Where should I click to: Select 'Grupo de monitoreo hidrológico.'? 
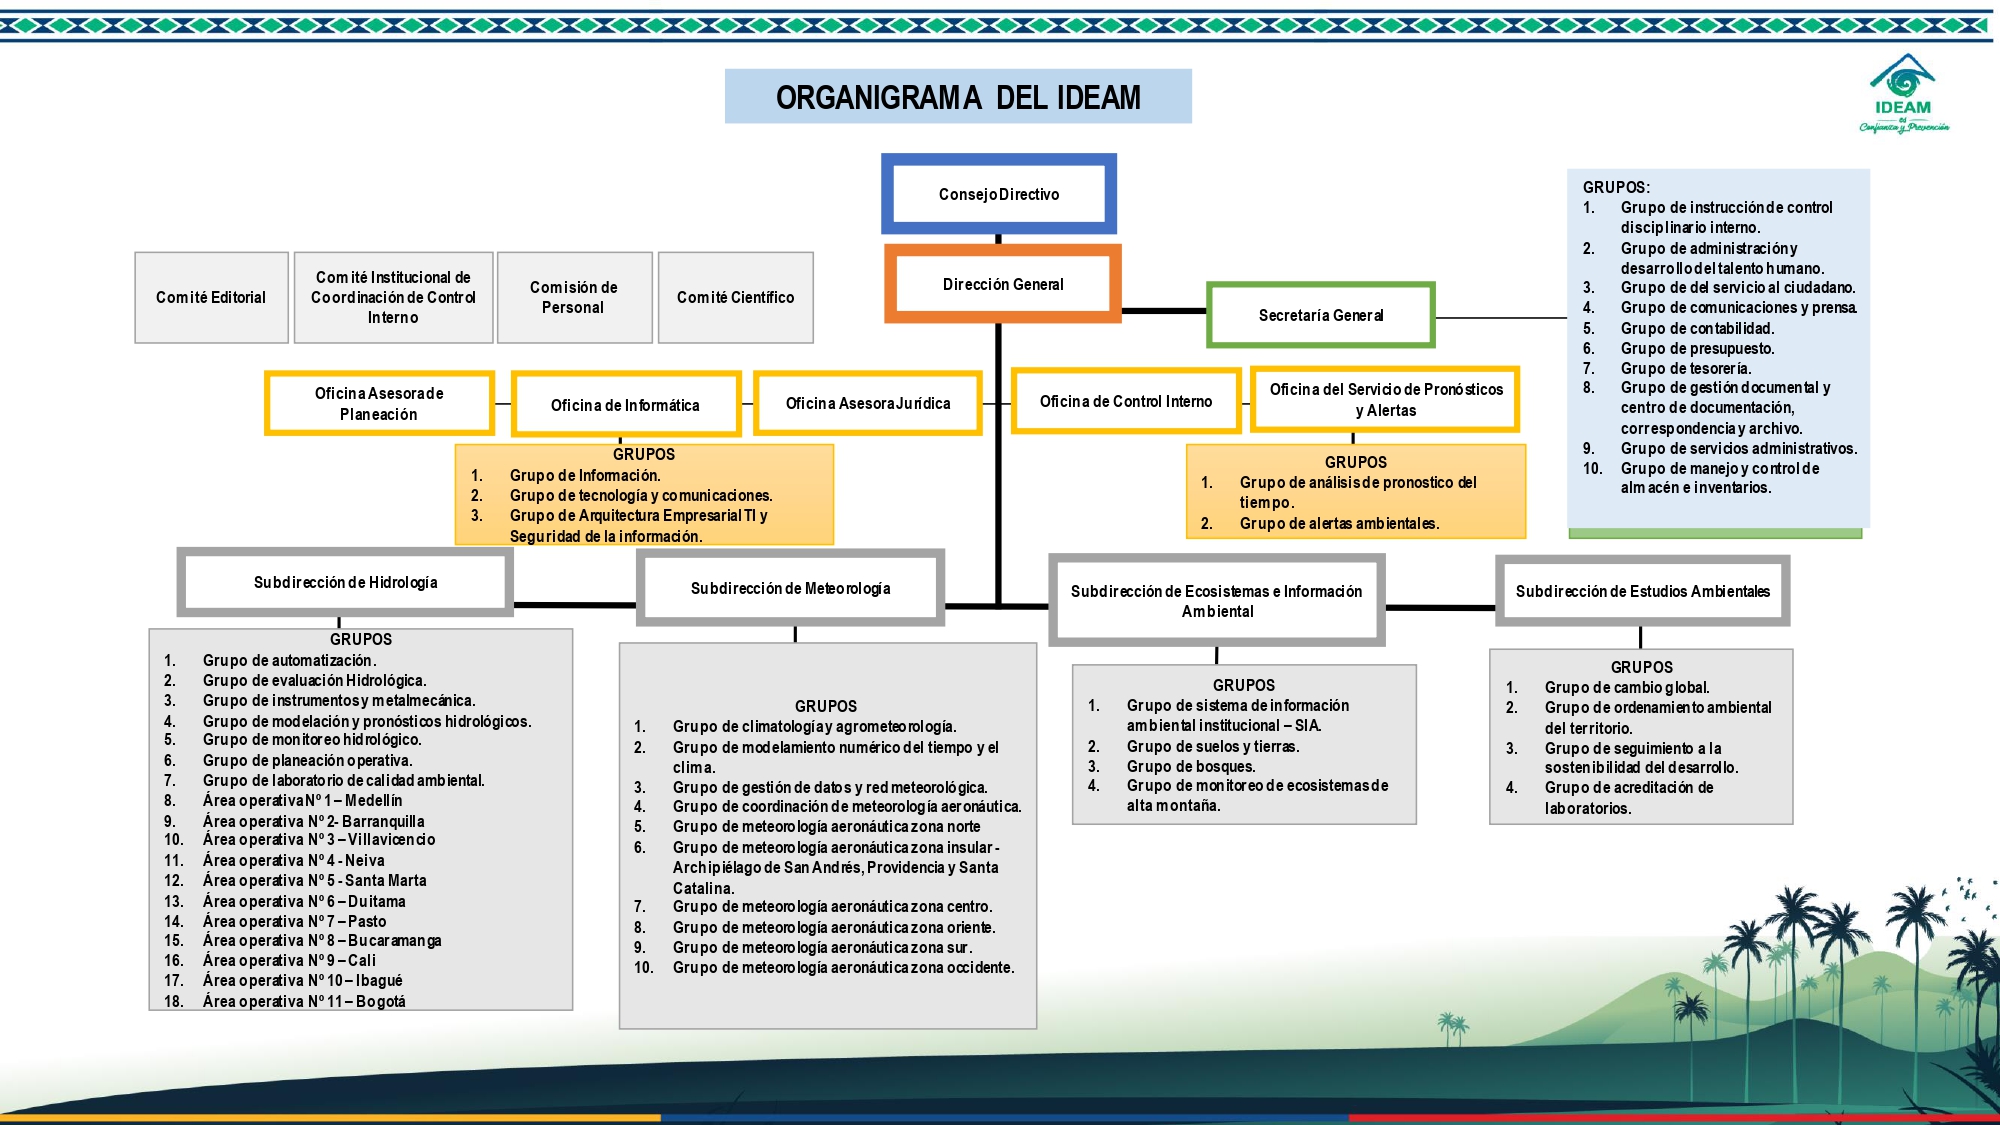point(312,739)
